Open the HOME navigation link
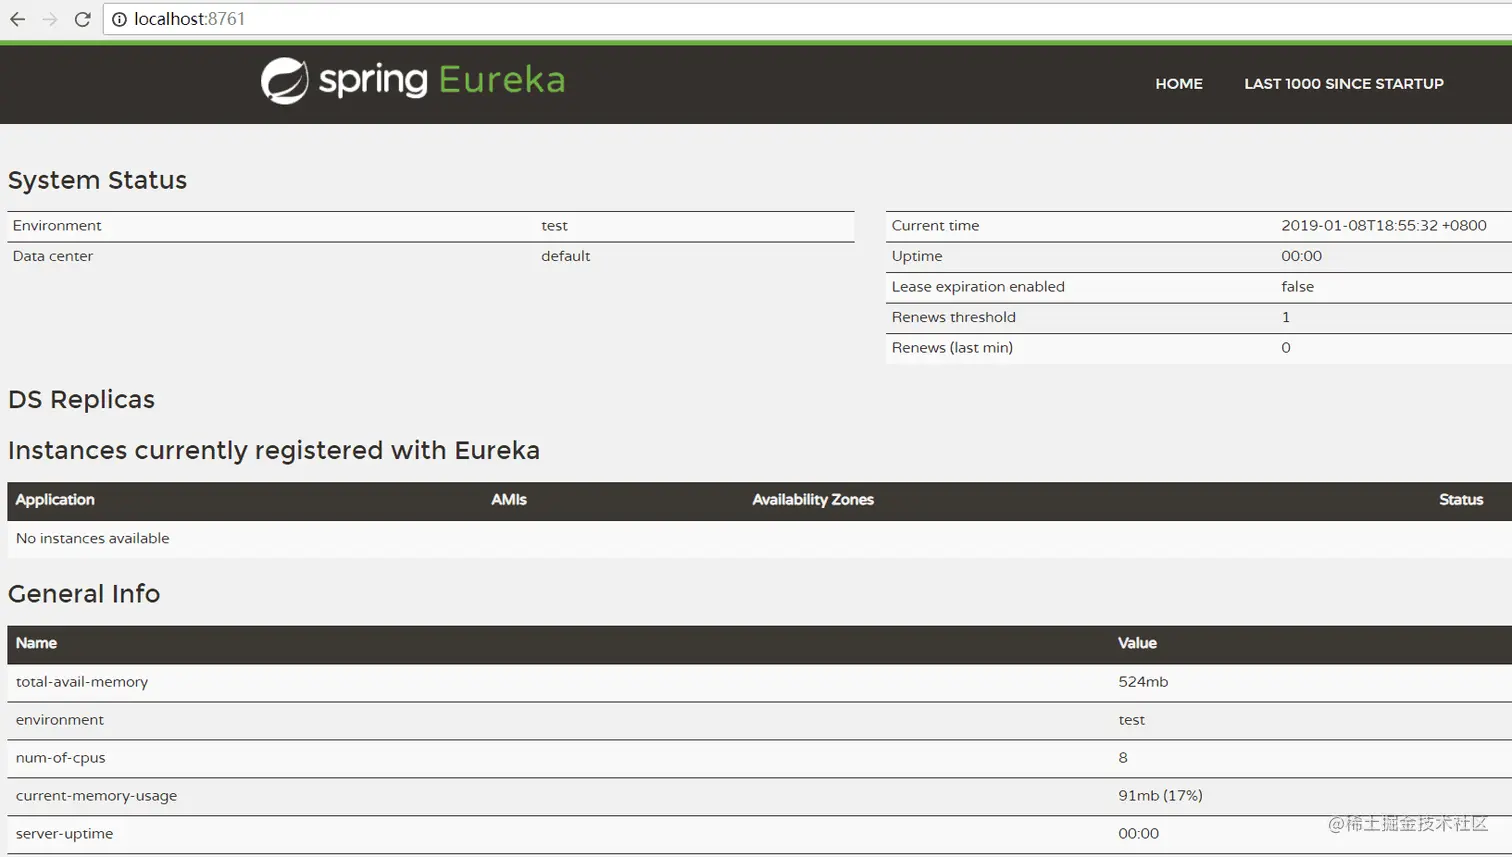 1179,84
